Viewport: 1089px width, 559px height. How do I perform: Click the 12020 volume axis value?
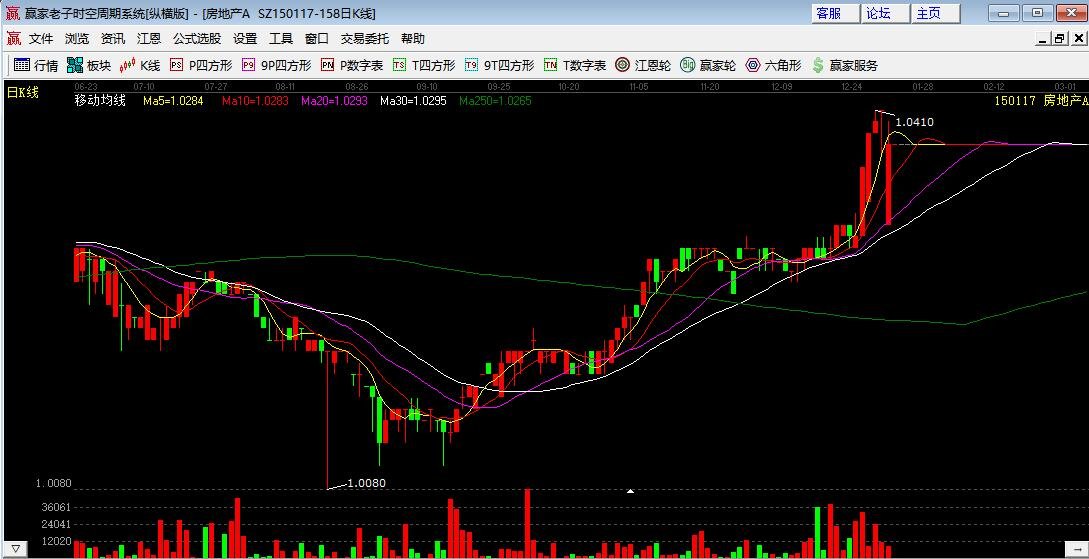point(57,541)
